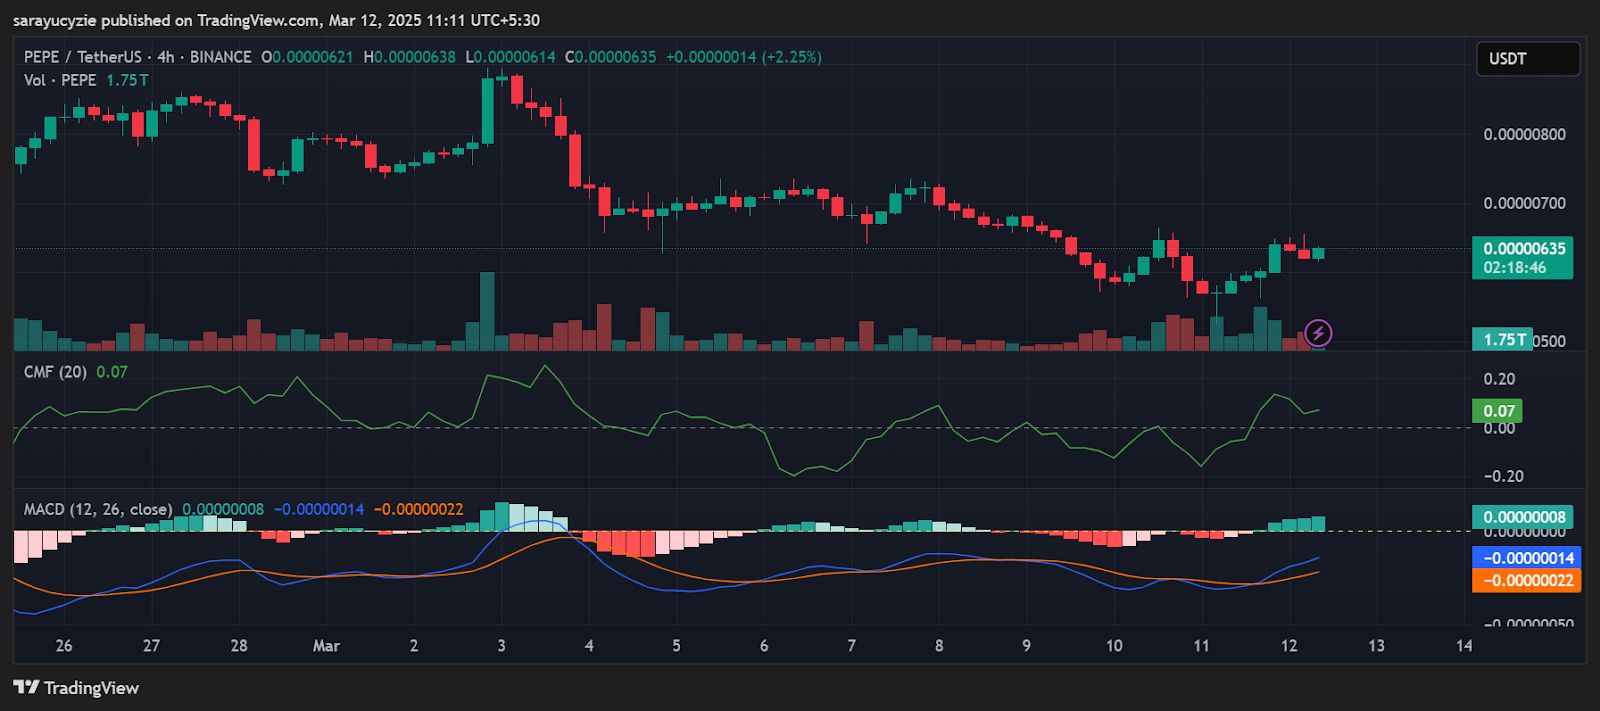1600x711 pixels.
Task: Click the 8 date on time axis
Action: (x=939, y=646)
